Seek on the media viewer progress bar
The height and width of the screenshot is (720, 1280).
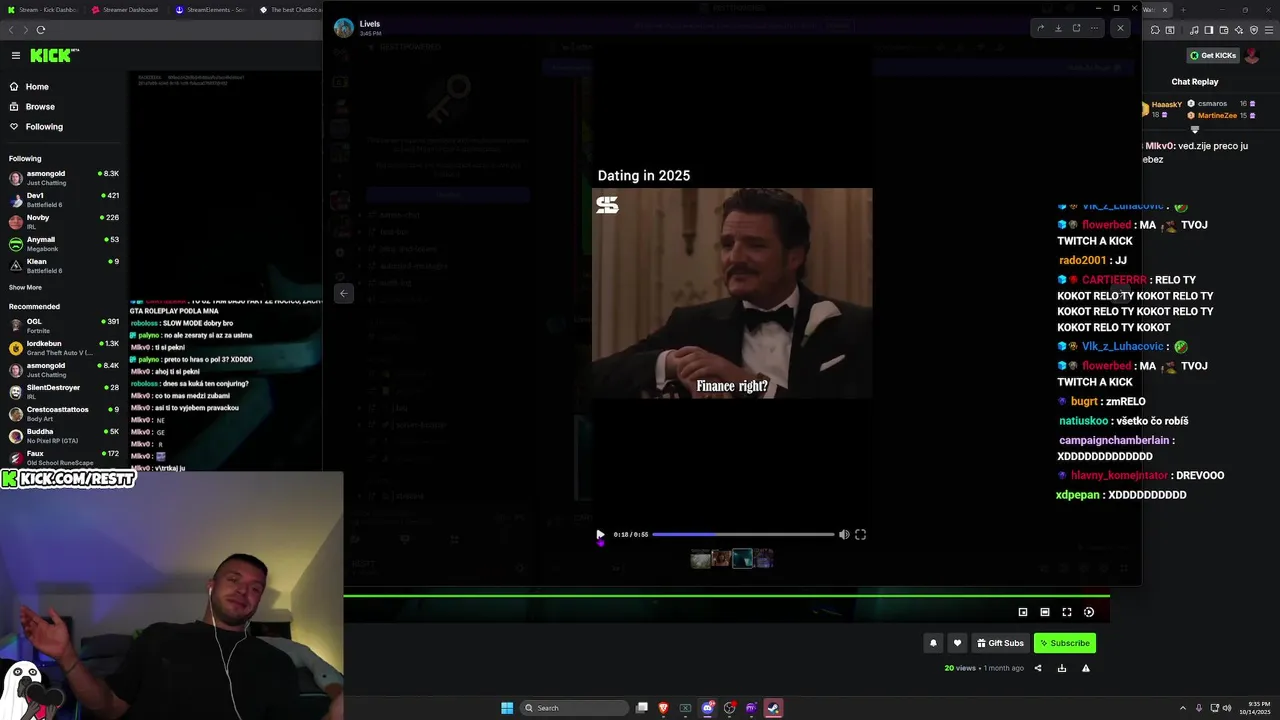pos(743,534)
